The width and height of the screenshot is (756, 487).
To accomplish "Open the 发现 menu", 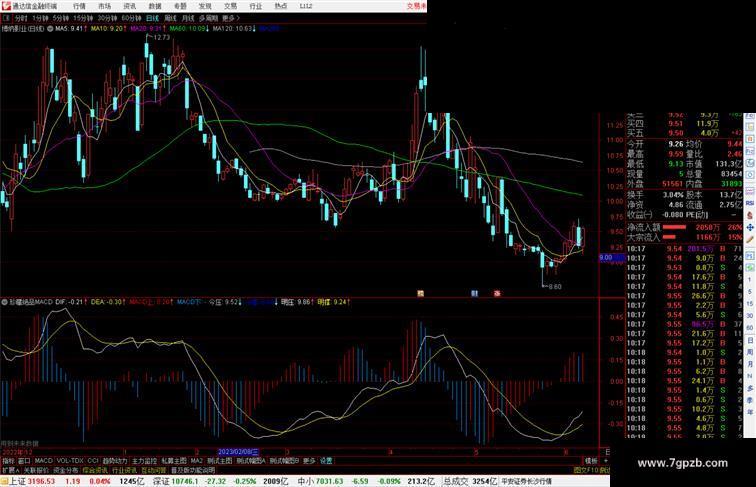I will click(205, 6).
